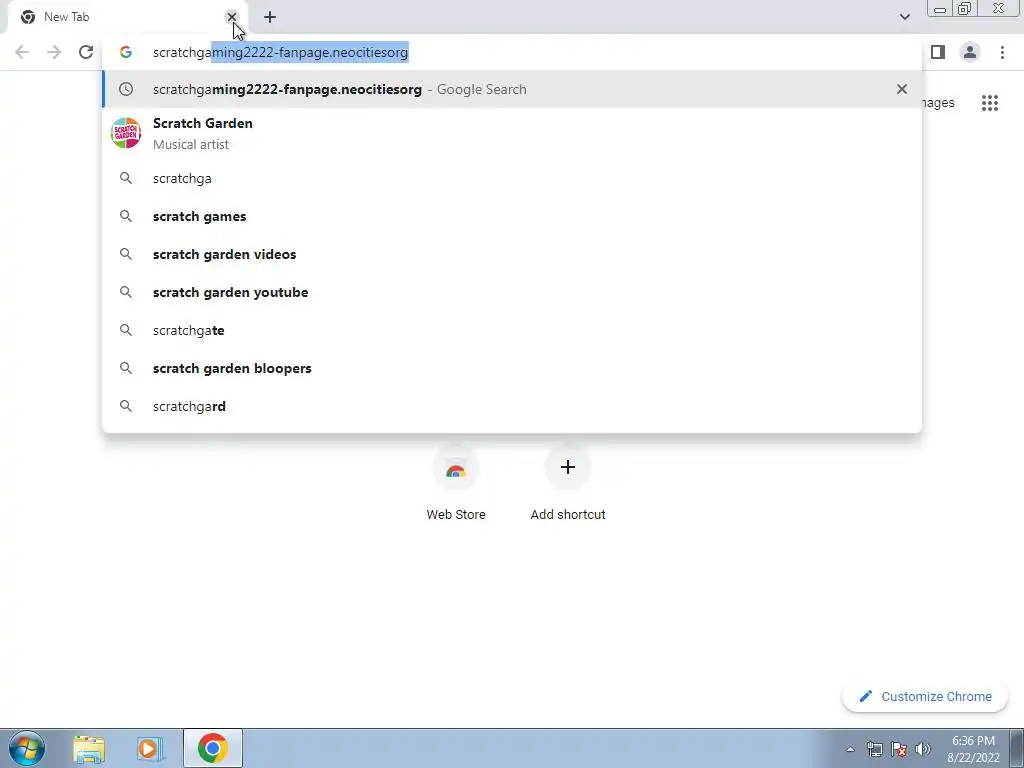This screenshot has width=1024, height=768.
Task: Open the Images link on the page
Action: point(938,103)
